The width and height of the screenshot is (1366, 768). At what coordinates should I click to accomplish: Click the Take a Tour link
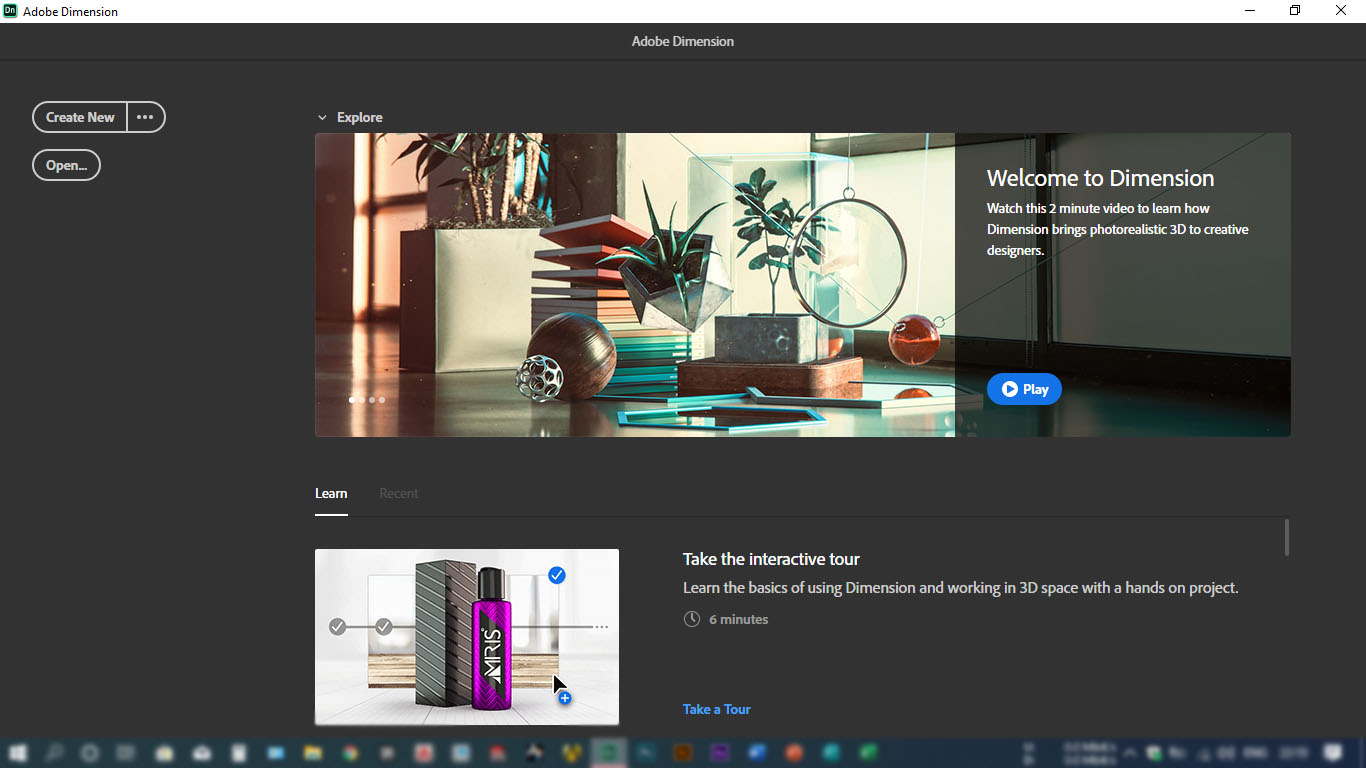[716, 709]
